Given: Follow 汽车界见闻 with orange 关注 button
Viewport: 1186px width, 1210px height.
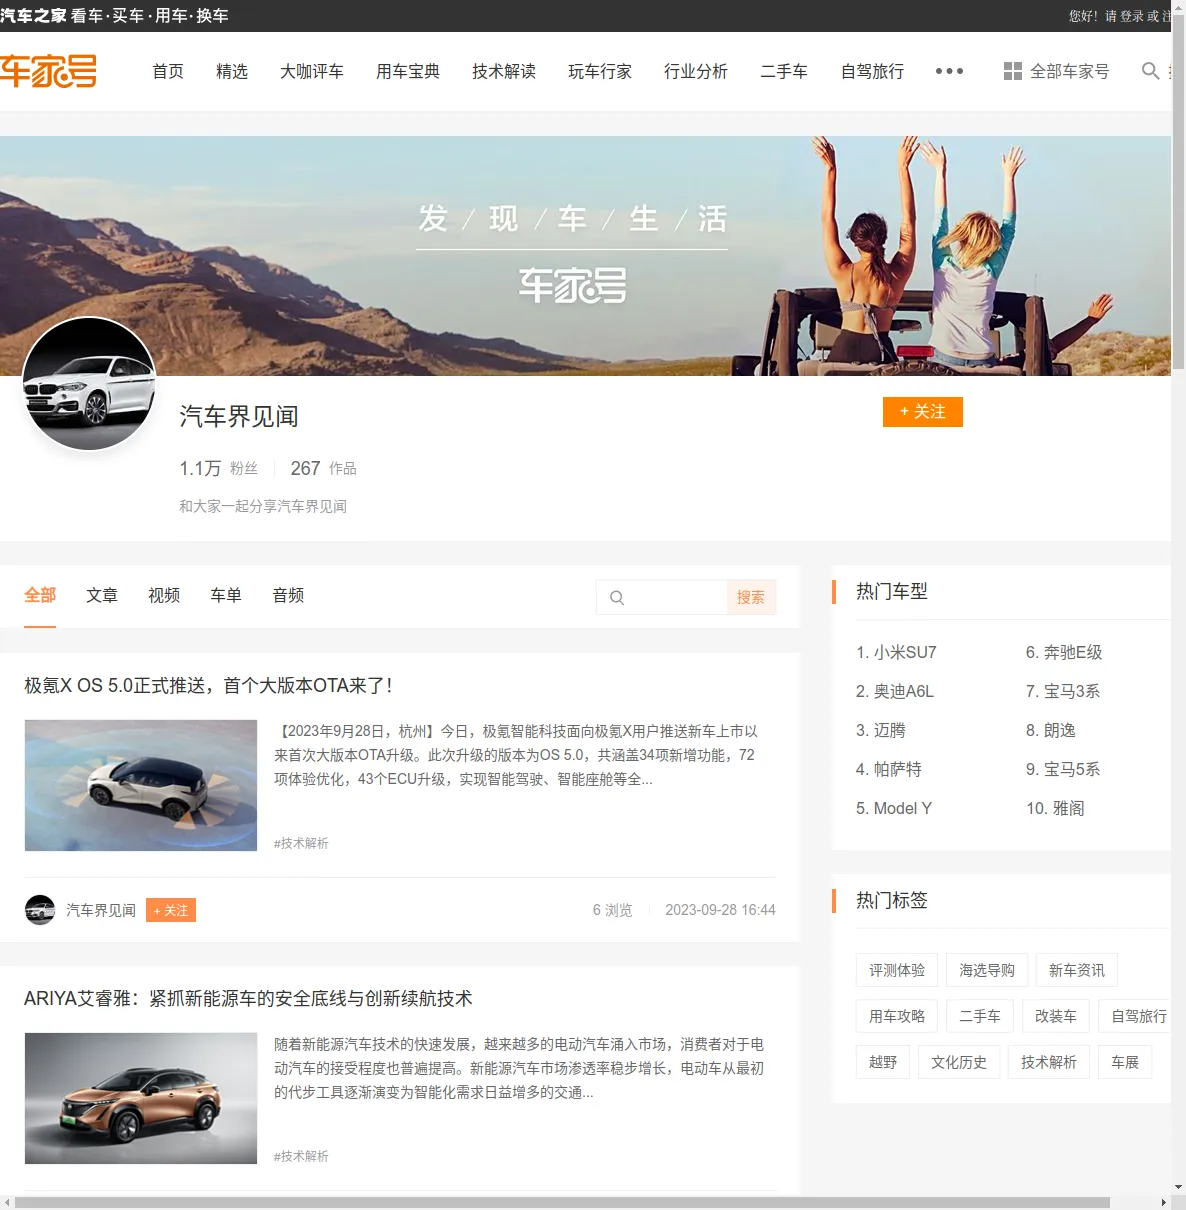Looking at the screenshot, I should (923, 412).
